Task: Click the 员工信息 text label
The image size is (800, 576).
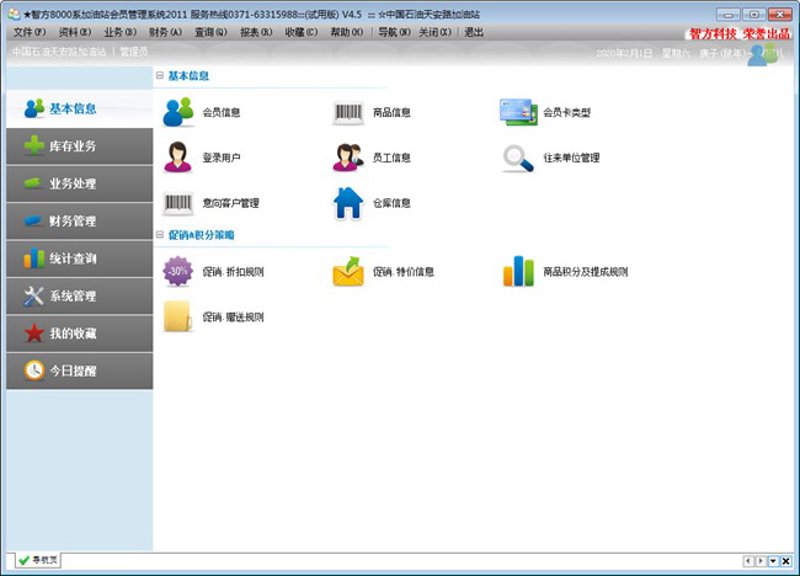Action: pyautogui.click(x=392, y=158)
